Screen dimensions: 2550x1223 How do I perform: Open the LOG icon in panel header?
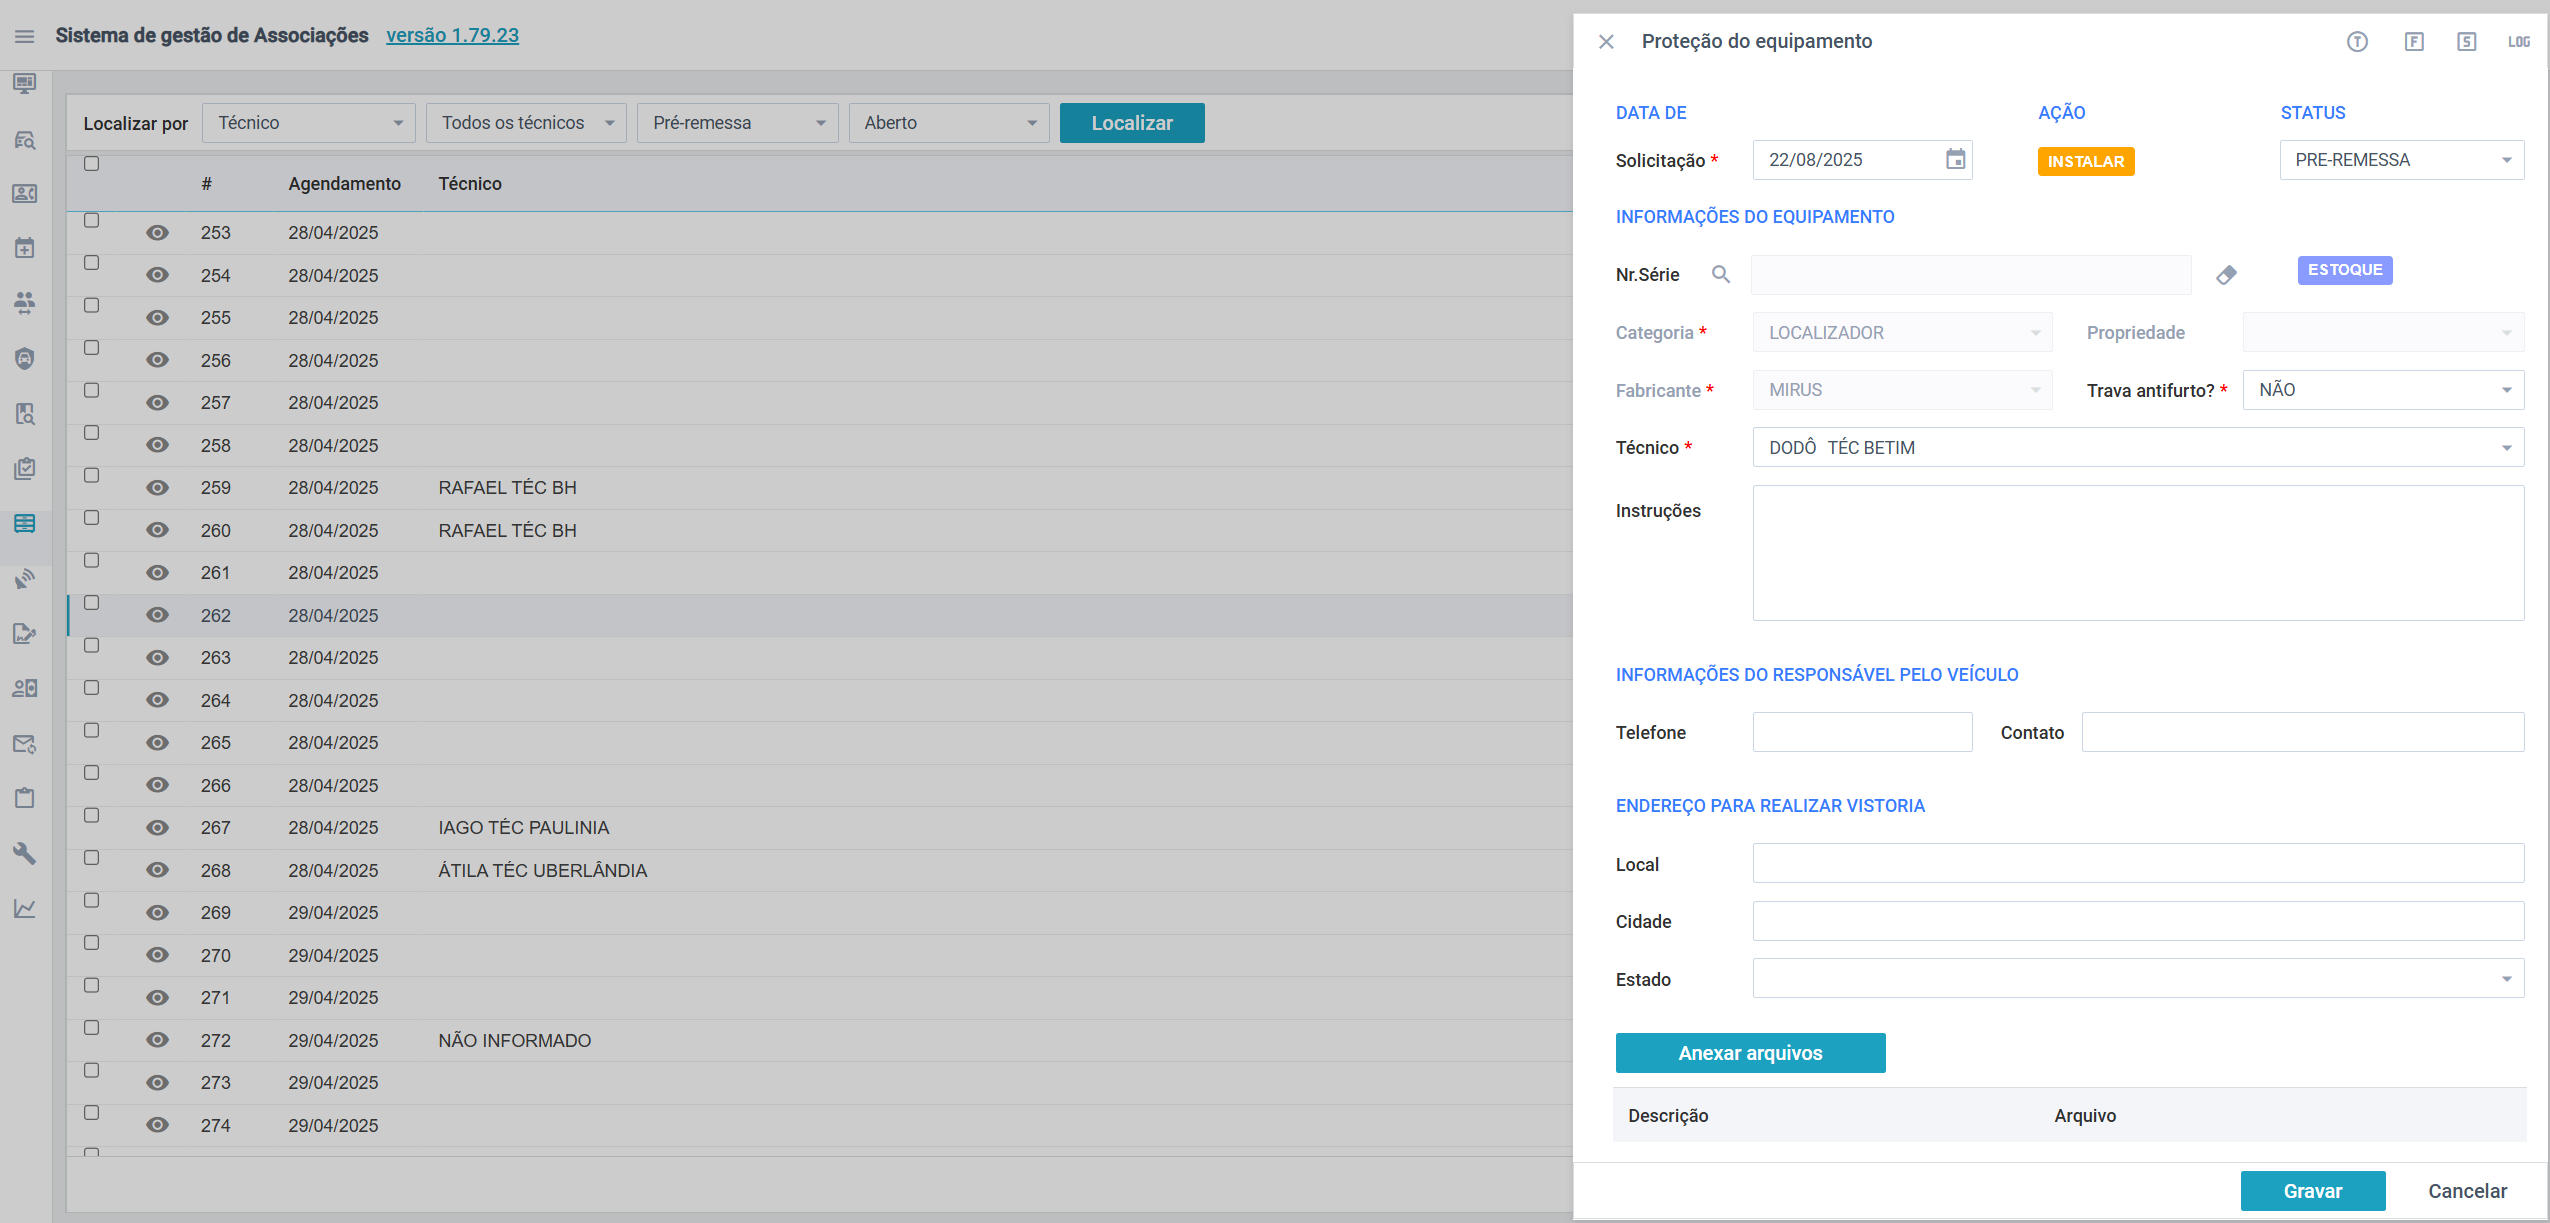pyautogui.click(x=2518, y=42)
